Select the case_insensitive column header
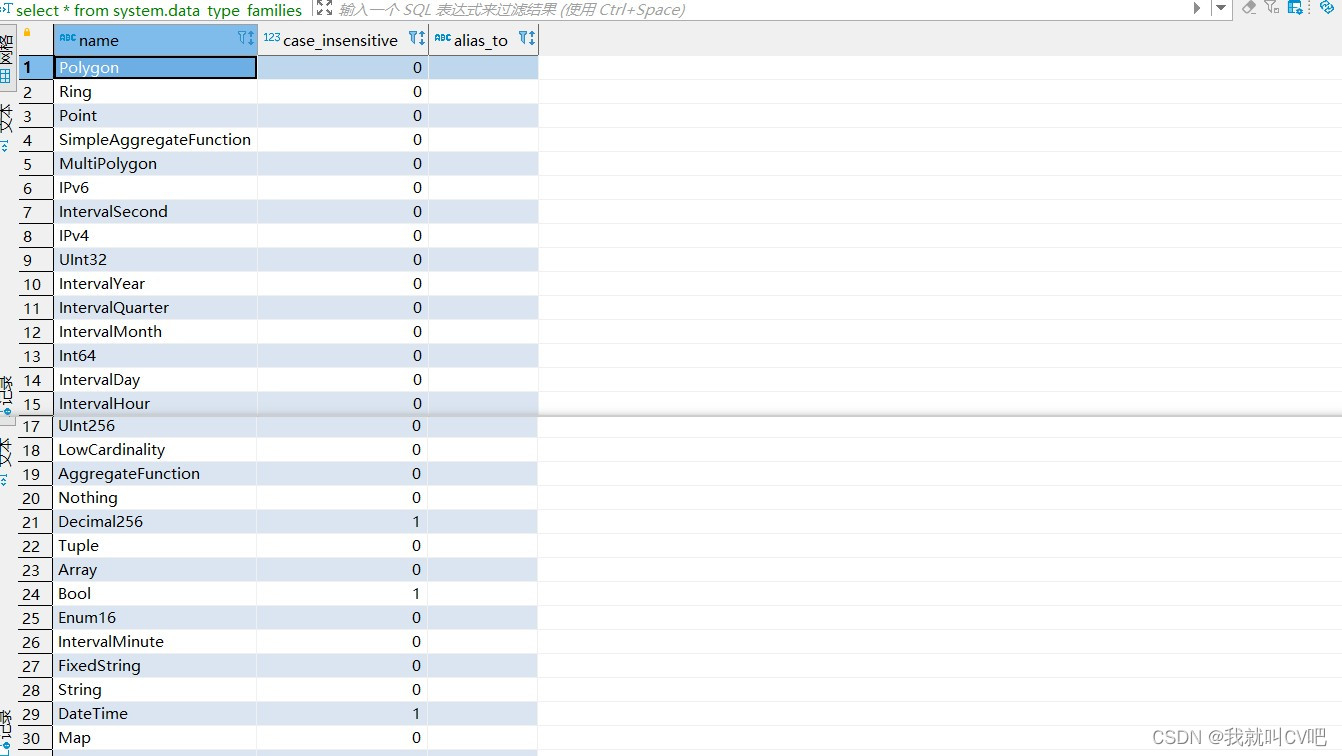Image resolution: width=1342 pixels, height=756 pixels. pyautogui.click(x=343, y=40)
